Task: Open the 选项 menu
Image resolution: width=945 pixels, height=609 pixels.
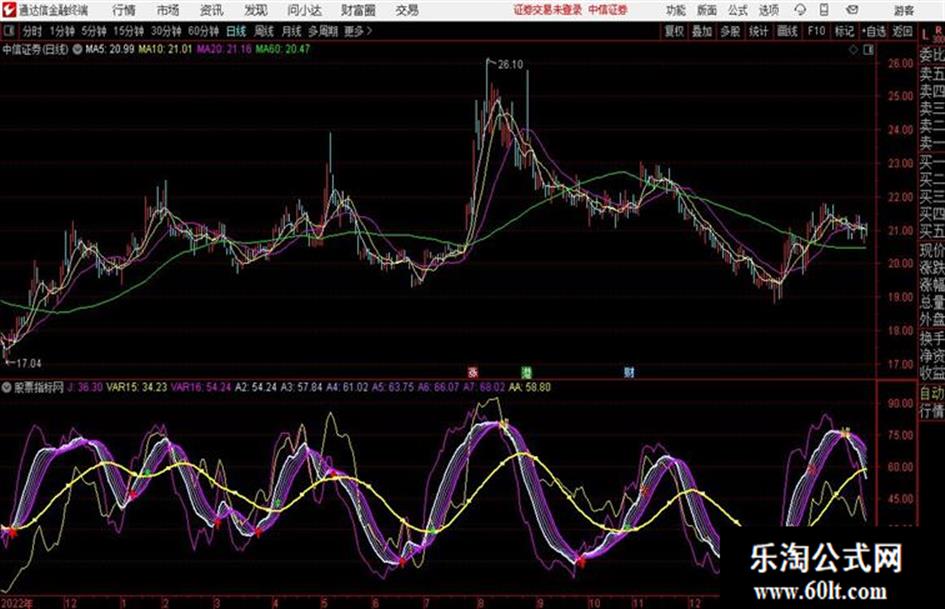Action: tap(768, 10)
